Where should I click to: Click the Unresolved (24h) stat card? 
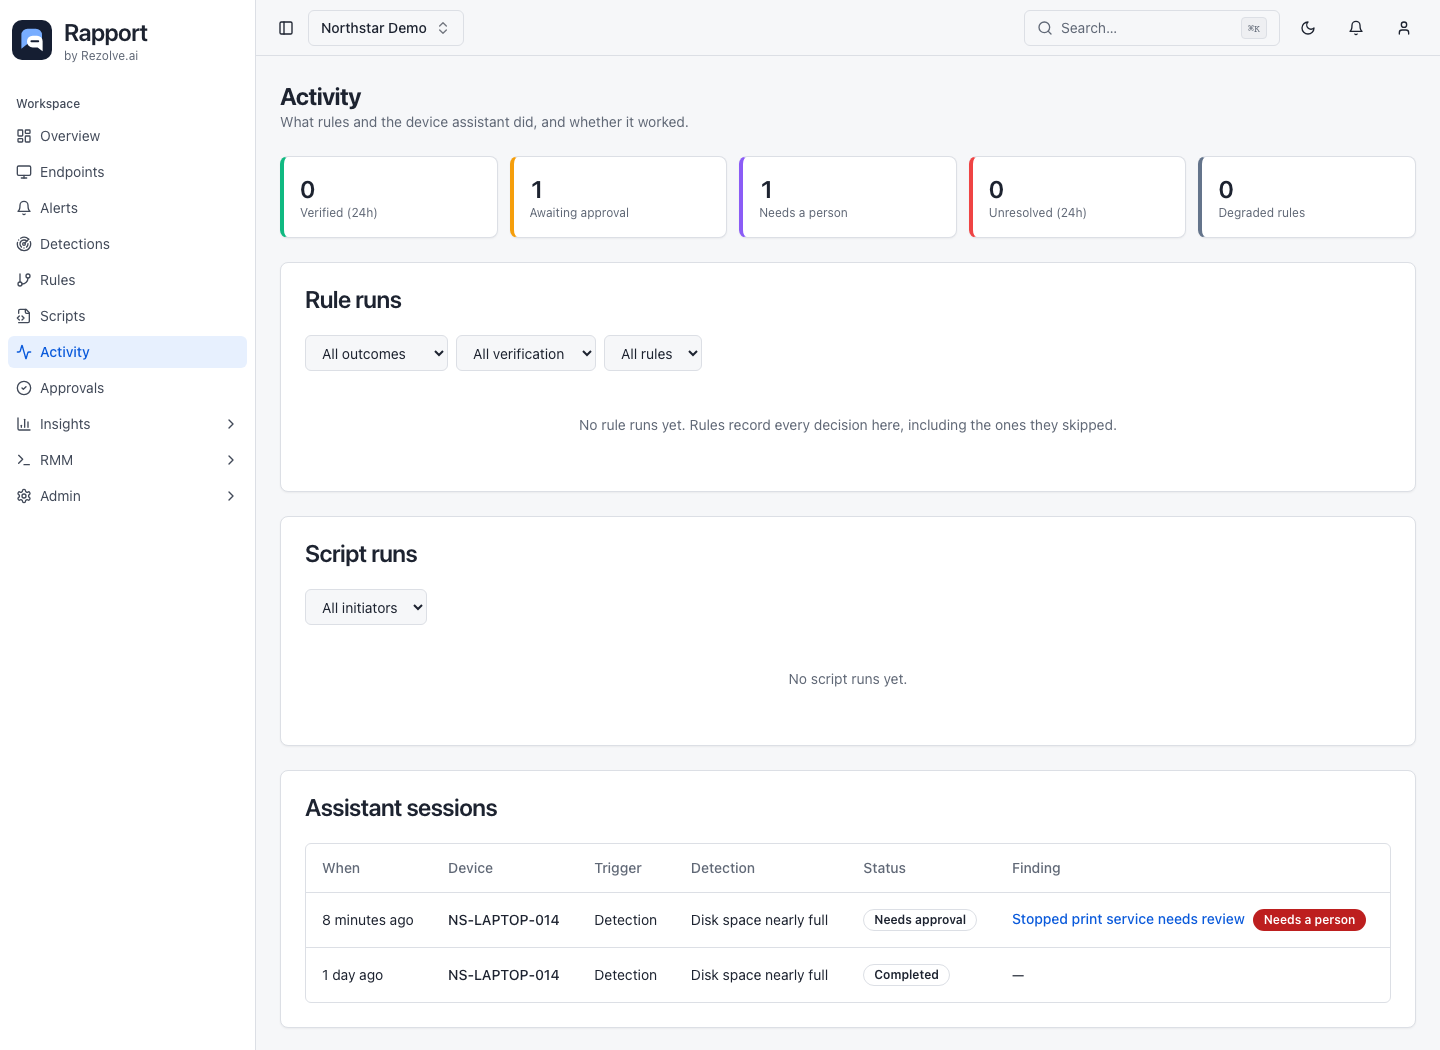pyautogui.click(x=1077, y=197)
